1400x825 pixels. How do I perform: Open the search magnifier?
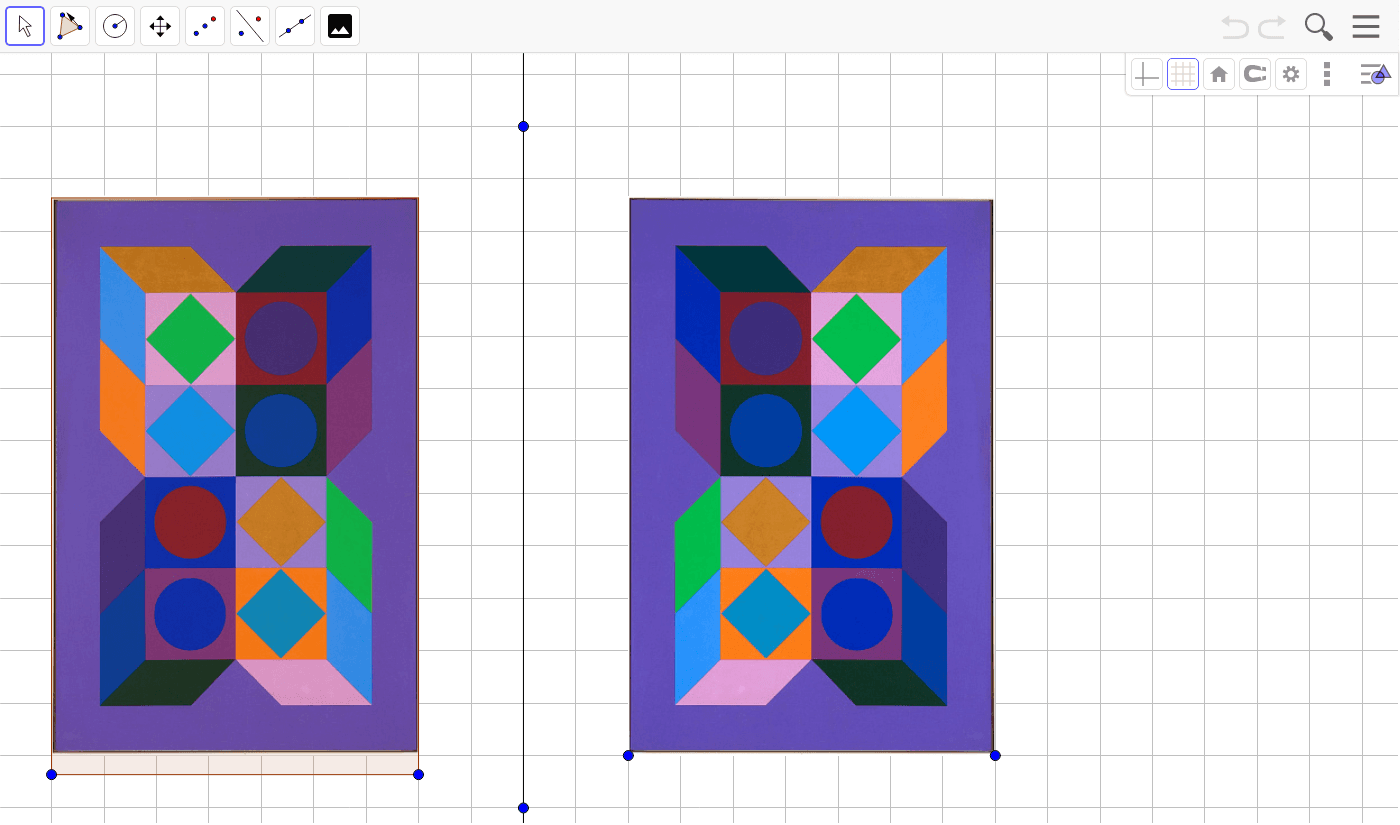1319,27
